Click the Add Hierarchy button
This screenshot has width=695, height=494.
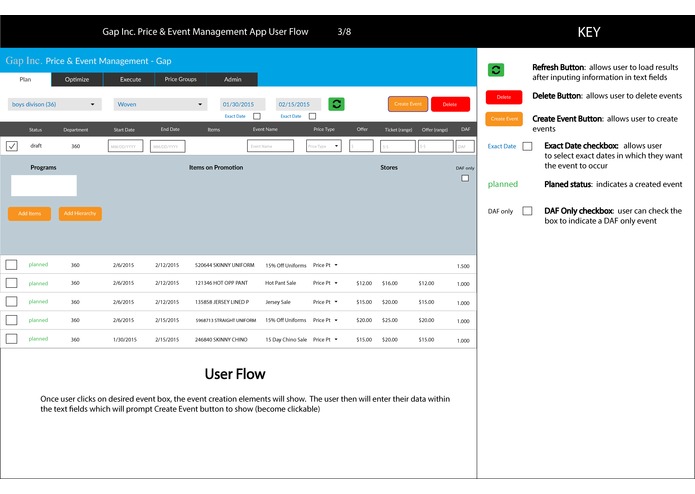80,214
